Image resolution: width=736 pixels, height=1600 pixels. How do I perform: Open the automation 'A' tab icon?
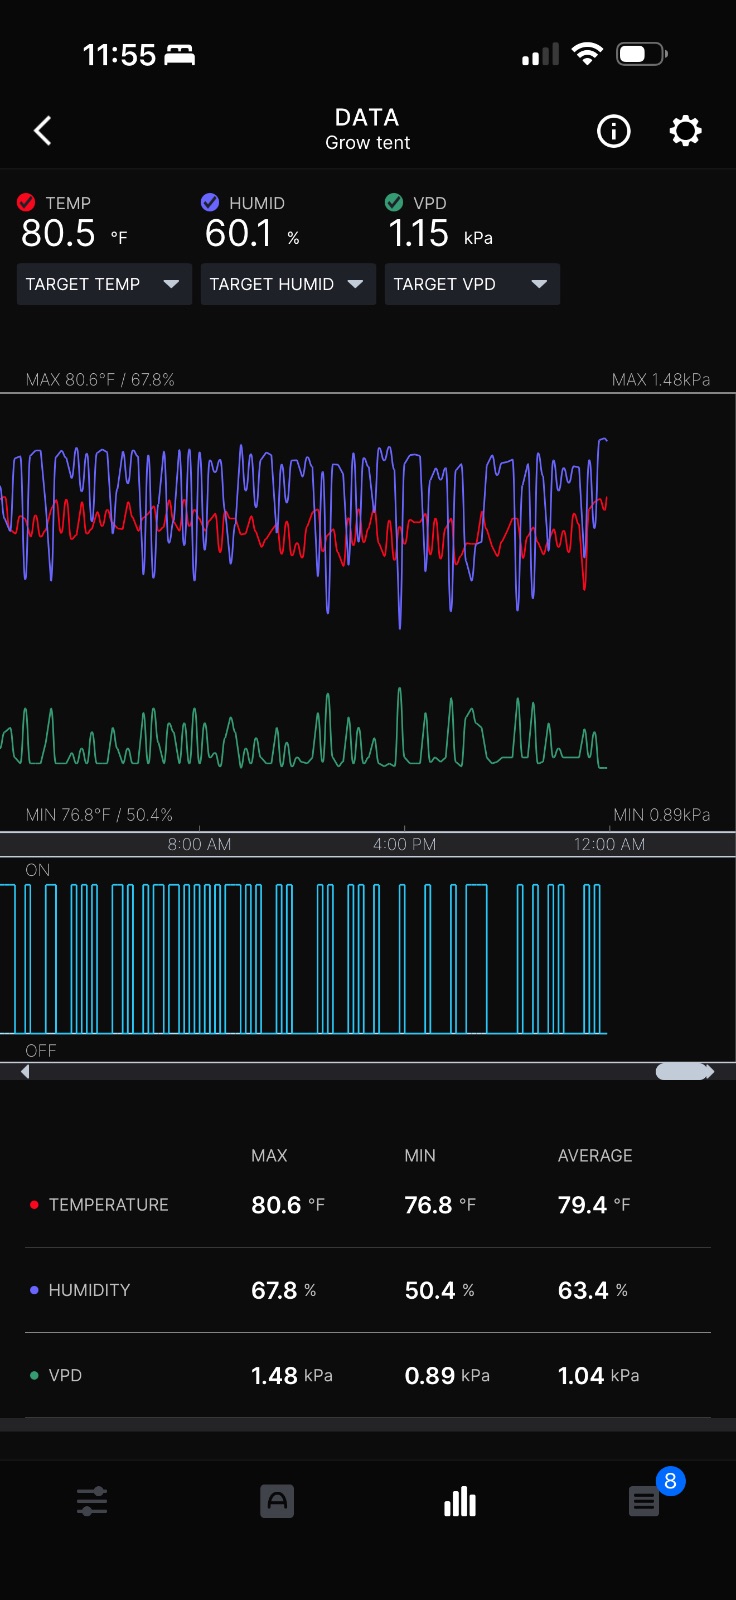[277, 1501]
